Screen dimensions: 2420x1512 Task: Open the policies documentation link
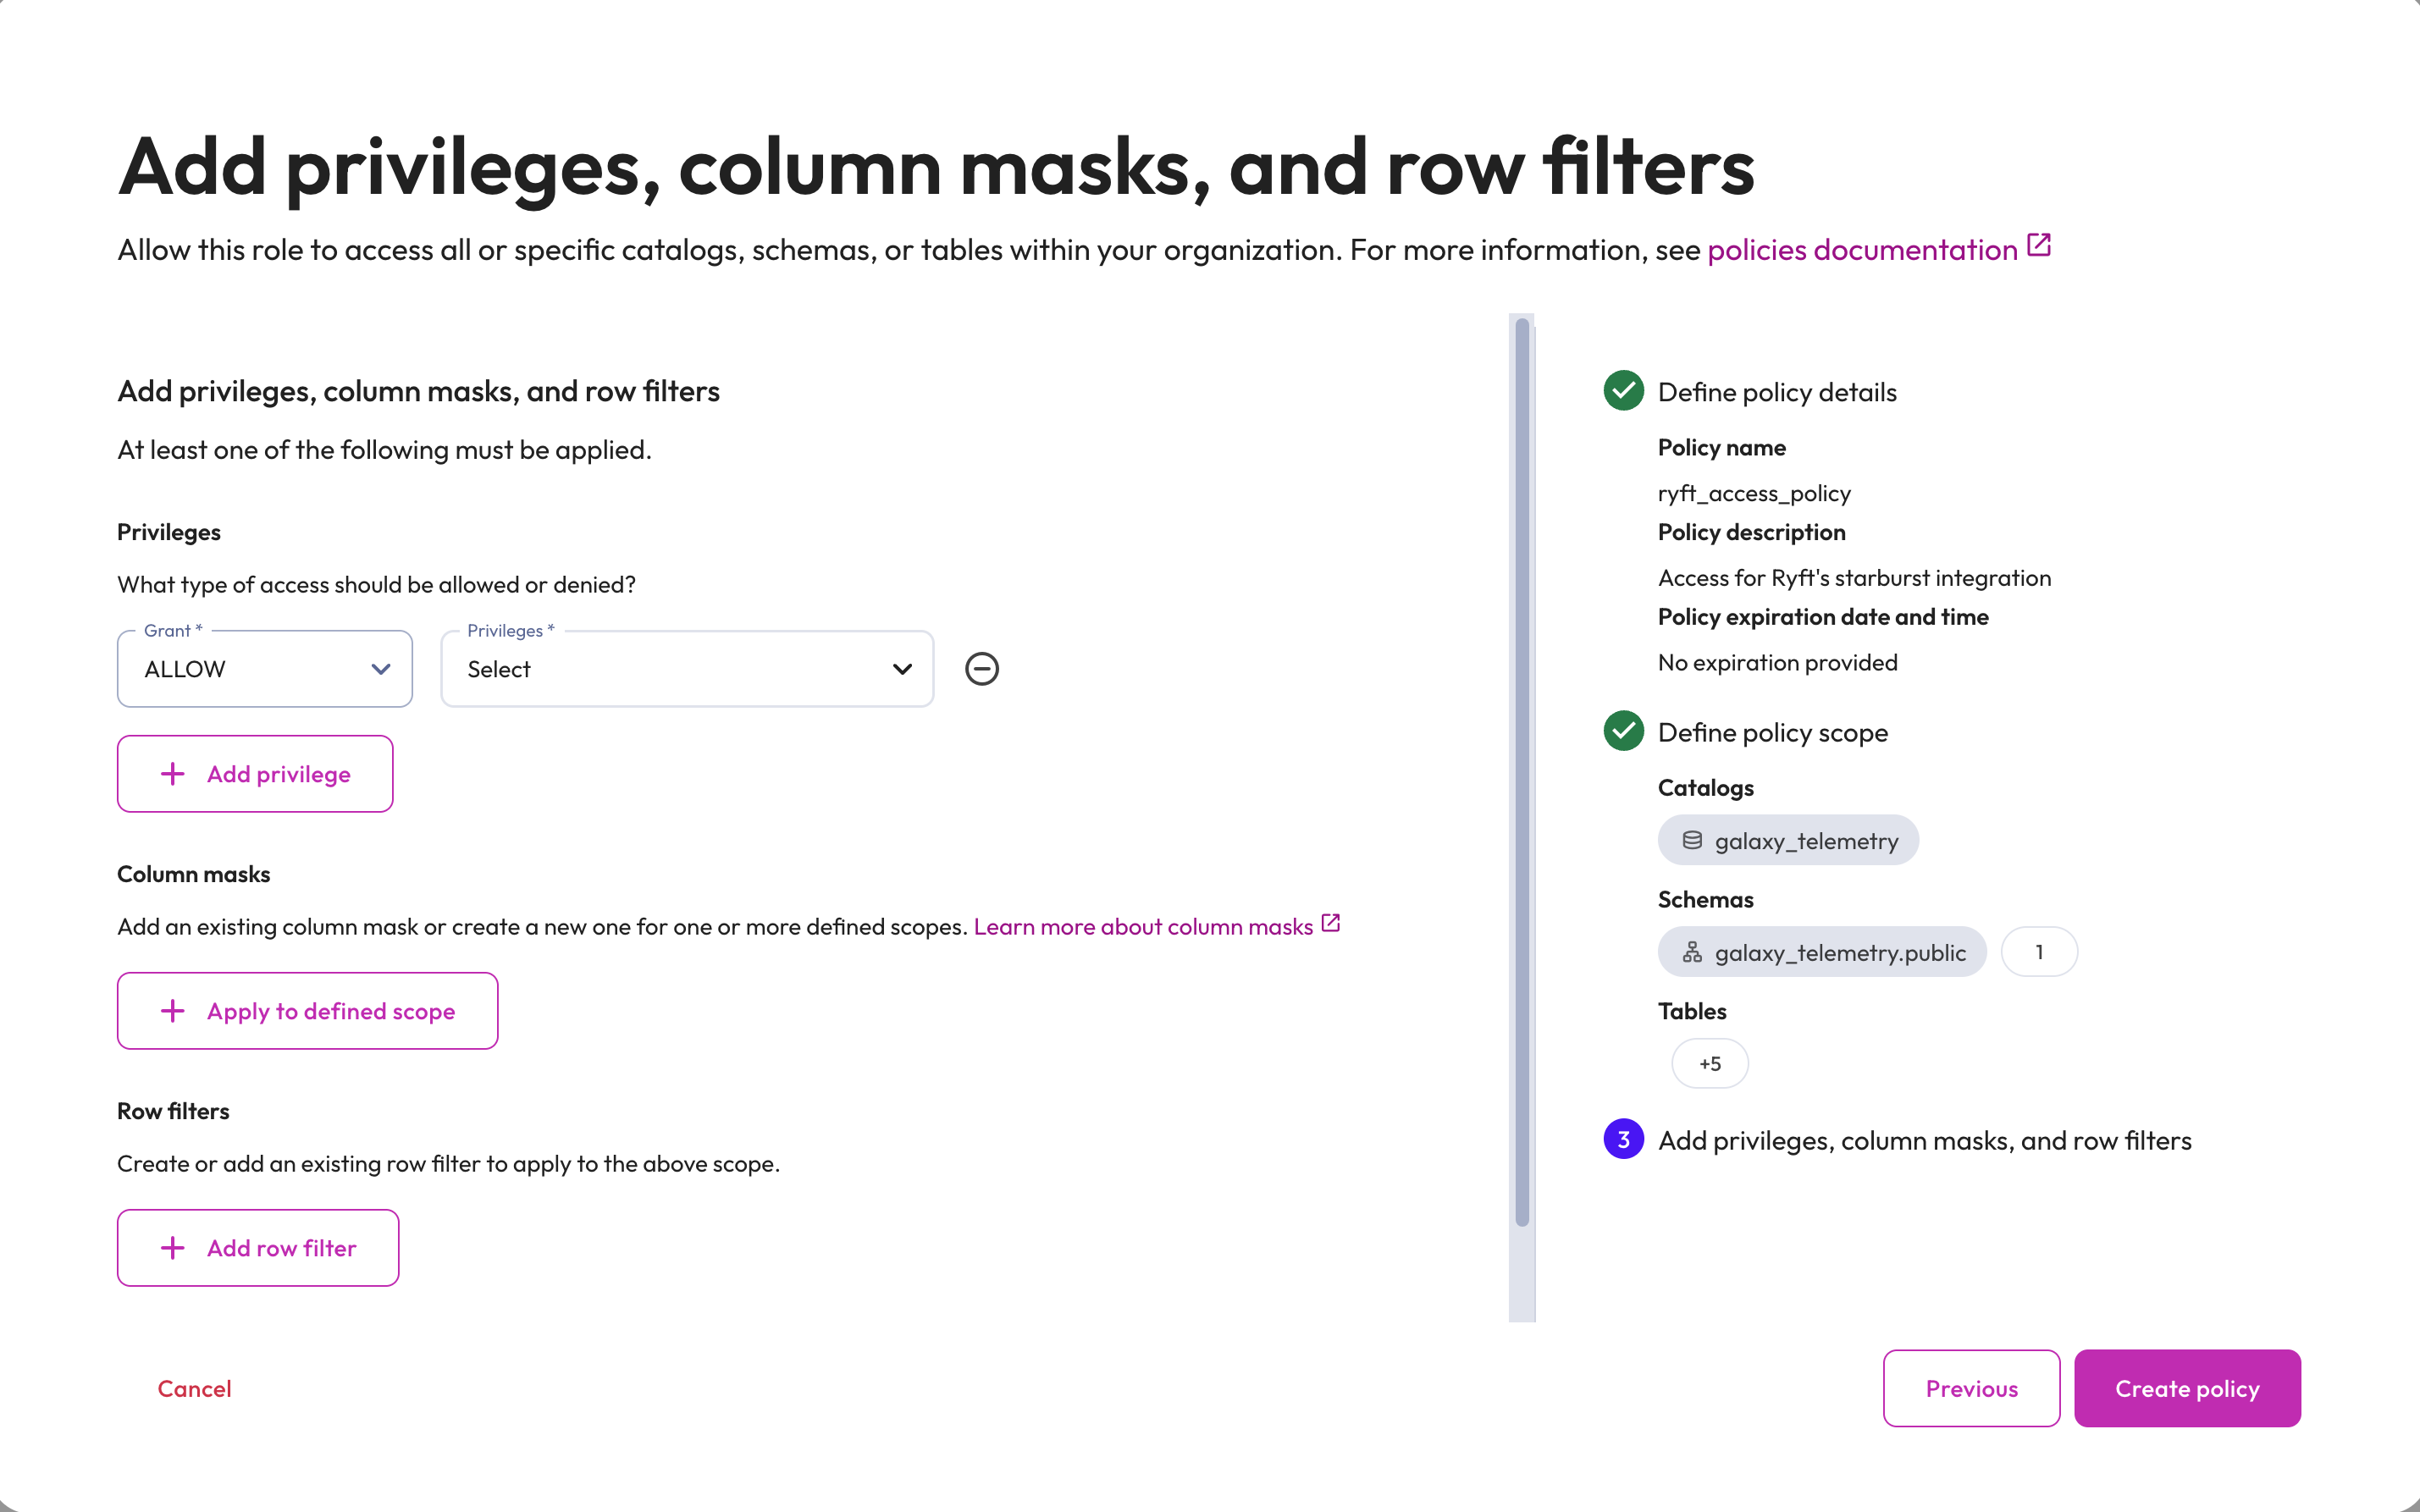[1862, 250]
